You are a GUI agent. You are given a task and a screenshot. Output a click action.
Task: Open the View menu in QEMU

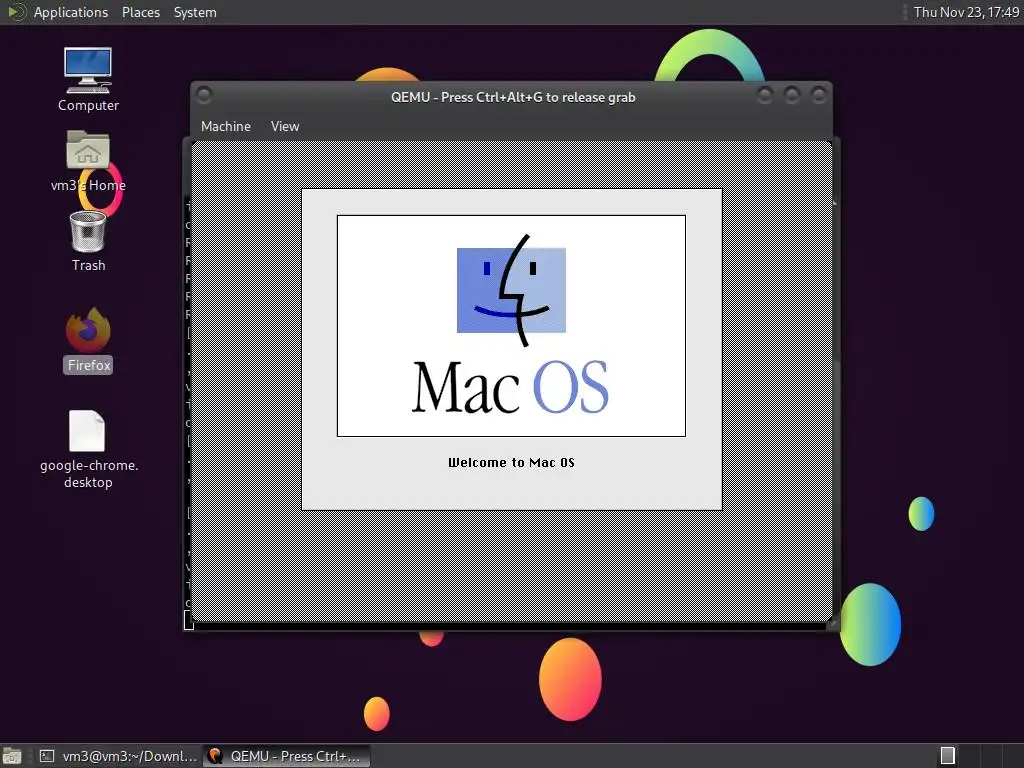click(285, 126)
